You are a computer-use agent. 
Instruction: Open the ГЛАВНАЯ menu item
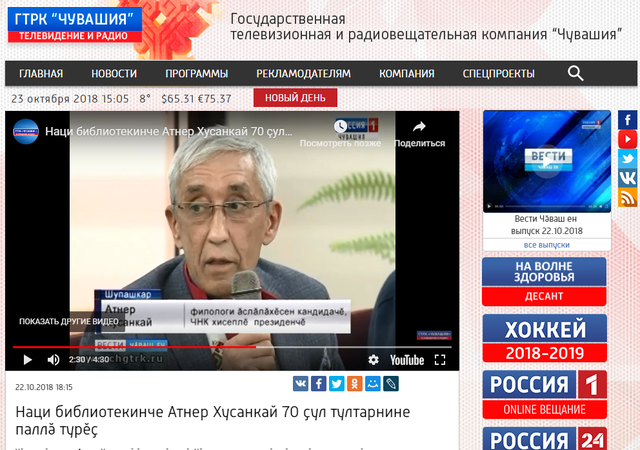coord(41,74)
